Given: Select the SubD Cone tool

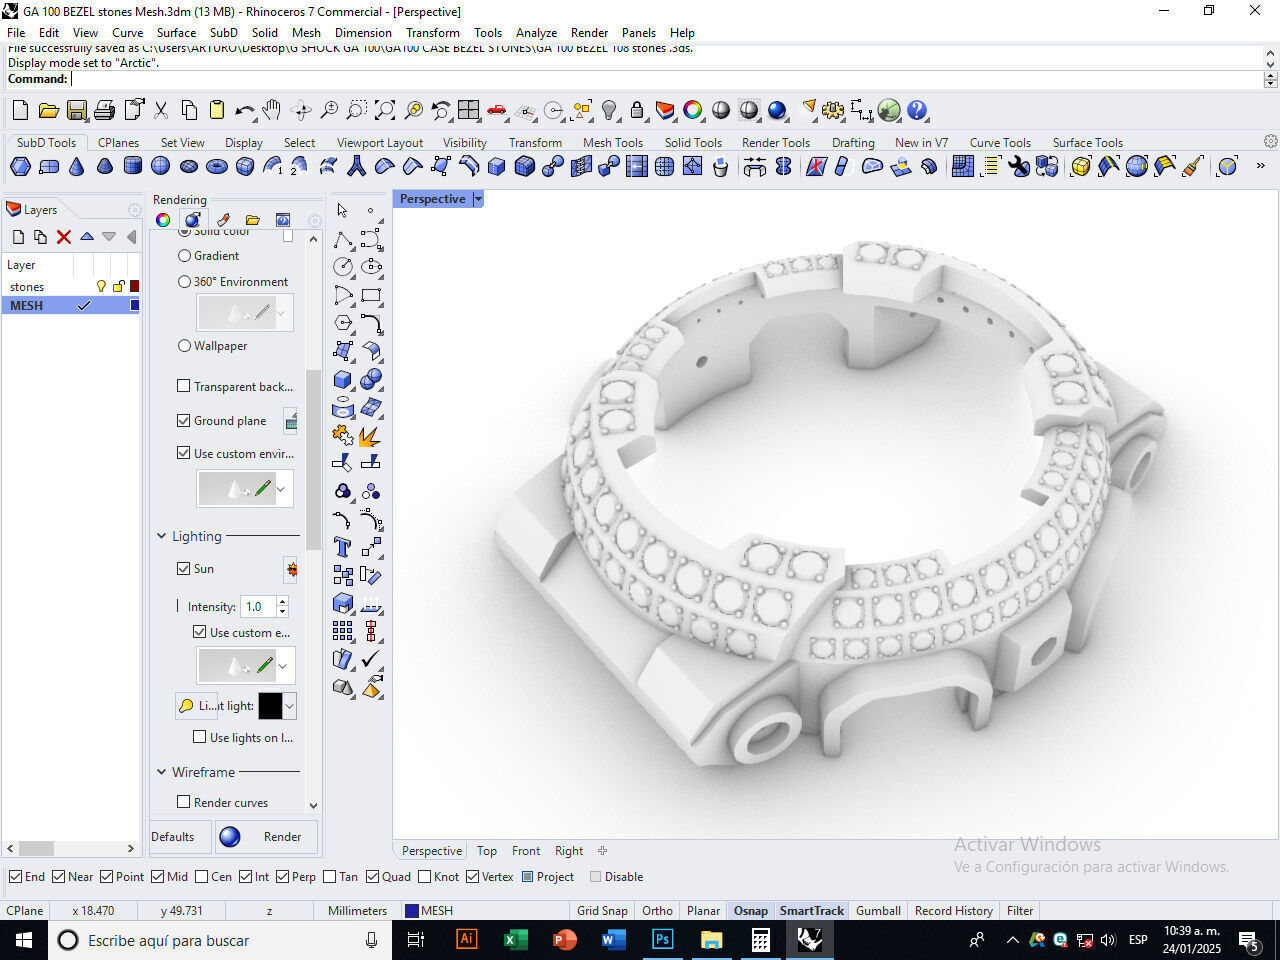Looking at the screenshot, I should click(x=77, y=166).
